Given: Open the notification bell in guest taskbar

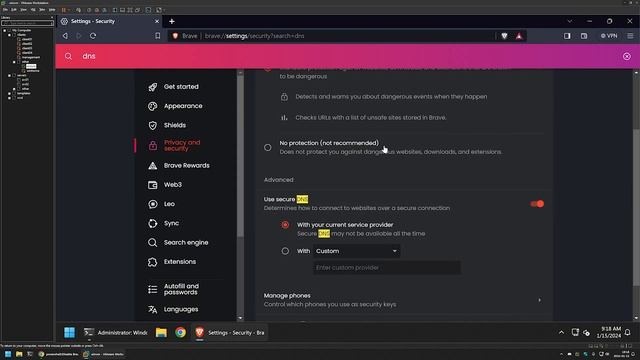Looking at the screenshot, I should (628, 333).
